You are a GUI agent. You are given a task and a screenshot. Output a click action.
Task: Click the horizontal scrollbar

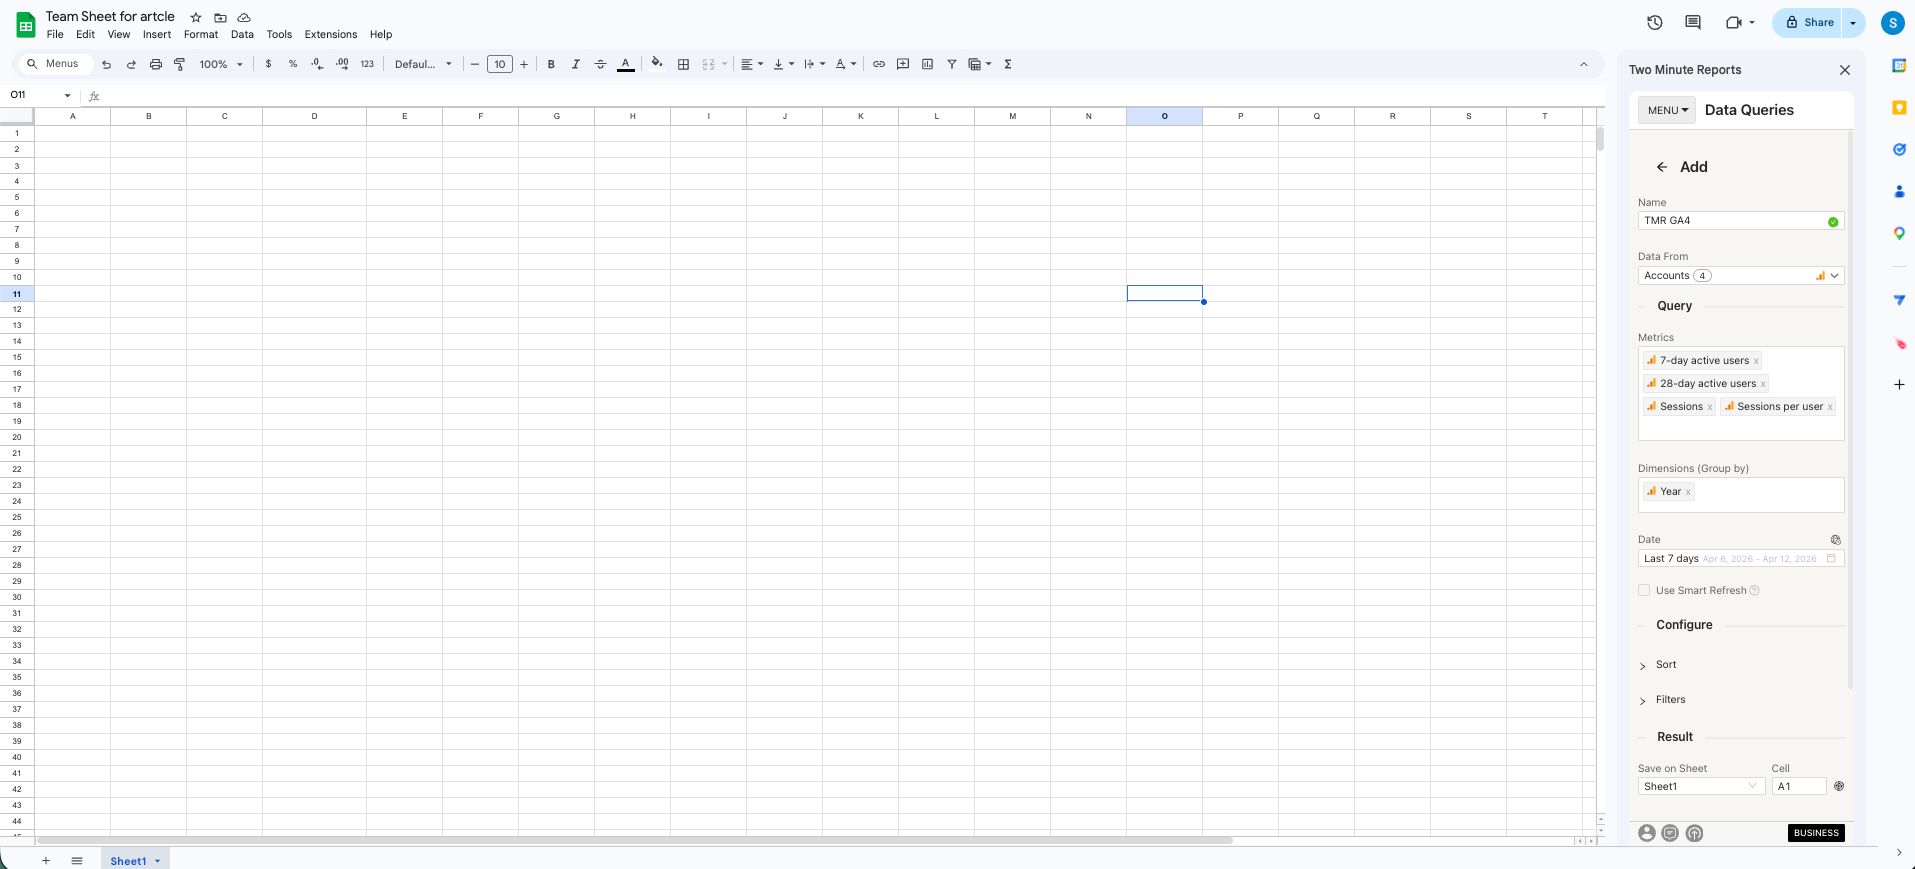tap(634, 840)
